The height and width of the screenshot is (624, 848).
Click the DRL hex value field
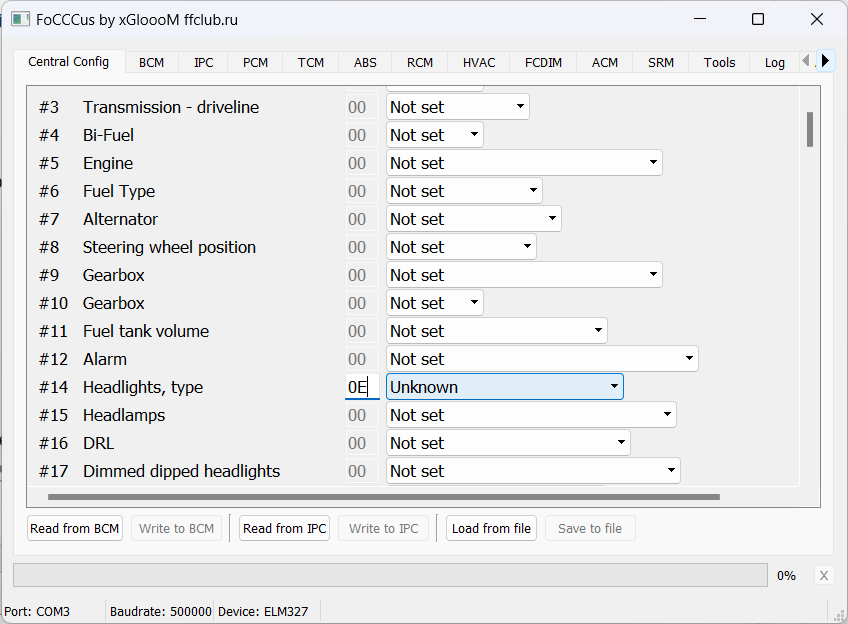pos(362,443)
